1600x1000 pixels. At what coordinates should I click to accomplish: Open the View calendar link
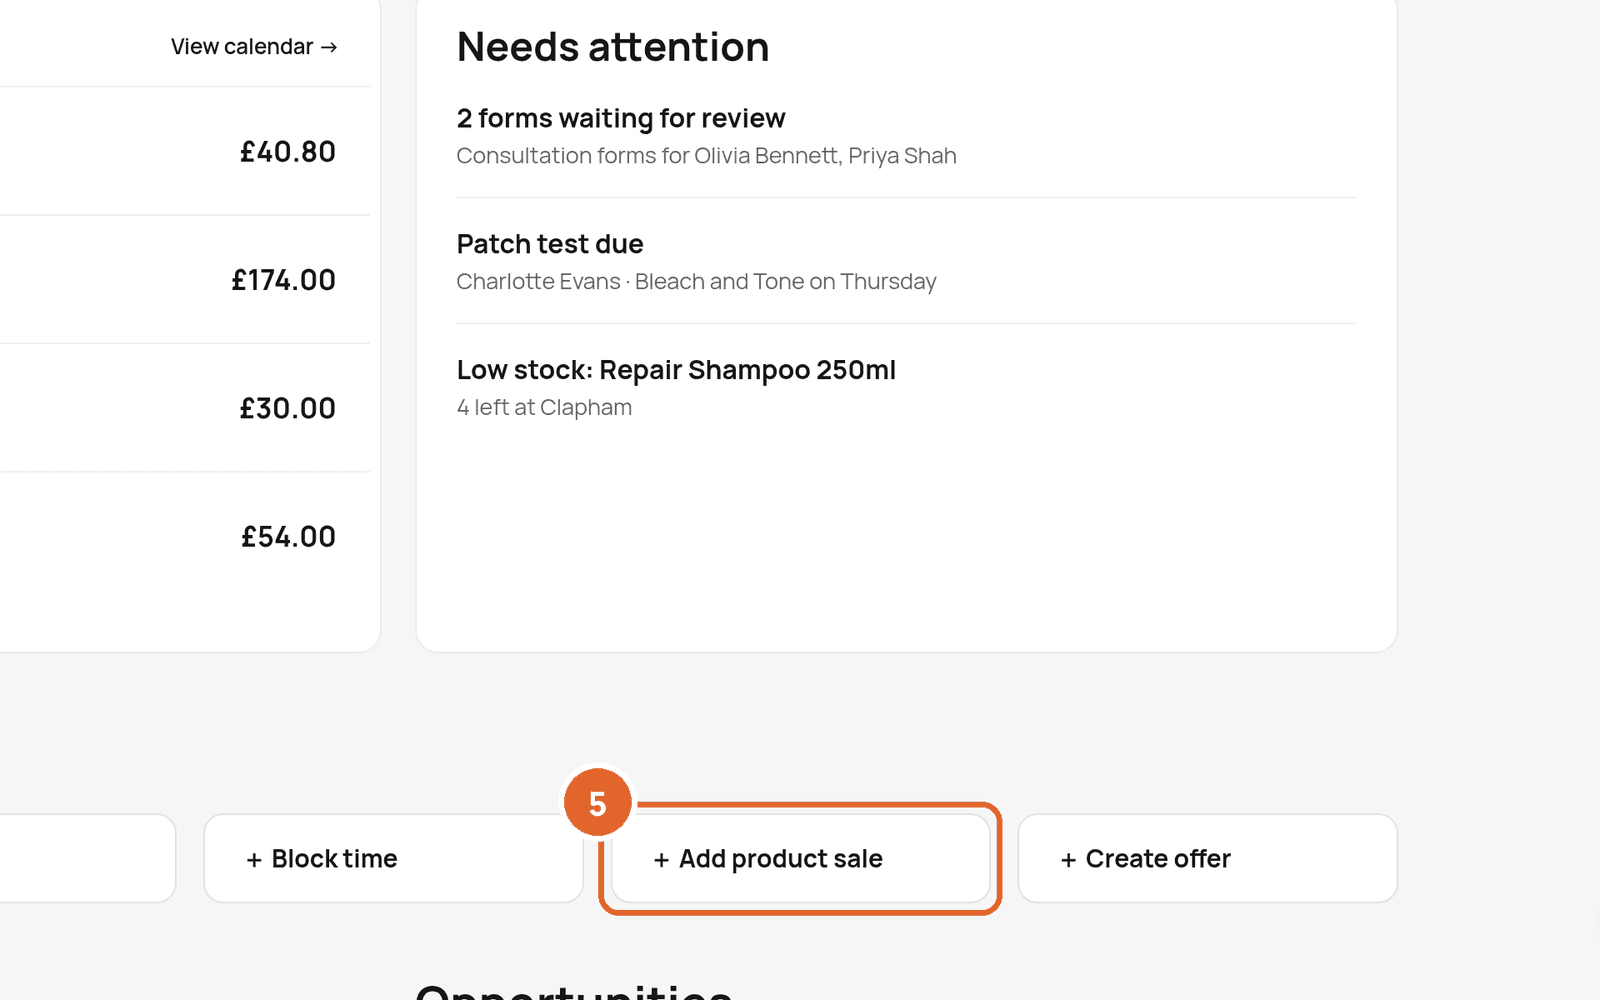coord(254,47)
